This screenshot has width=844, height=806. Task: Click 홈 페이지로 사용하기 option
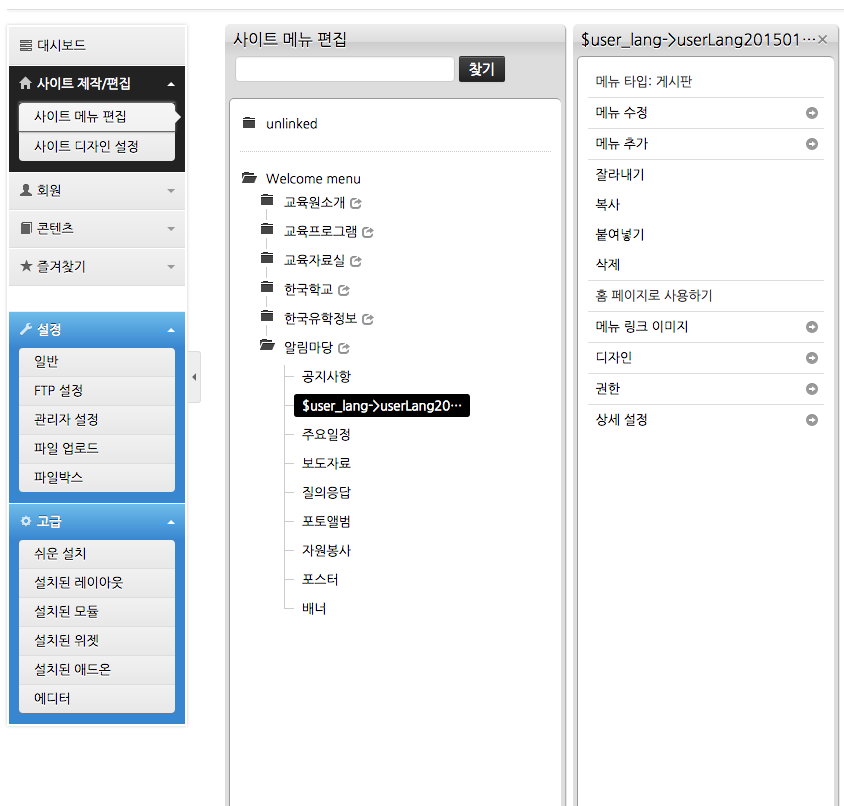click(x=654, y=296)
